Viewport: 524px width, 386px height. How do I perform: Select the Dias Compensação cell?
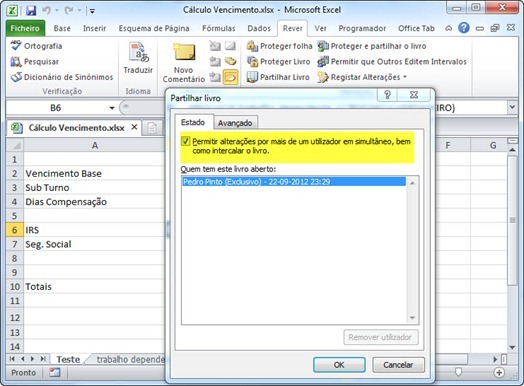click(94, 202)
